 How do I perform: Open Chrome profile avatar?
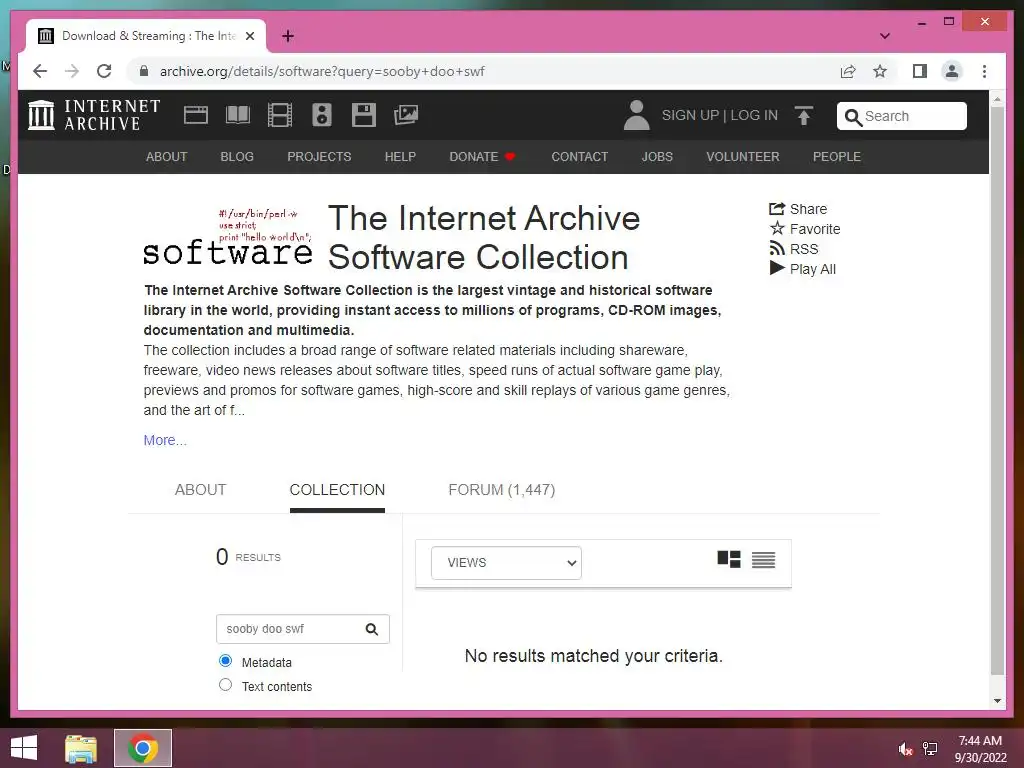[952, 71]
